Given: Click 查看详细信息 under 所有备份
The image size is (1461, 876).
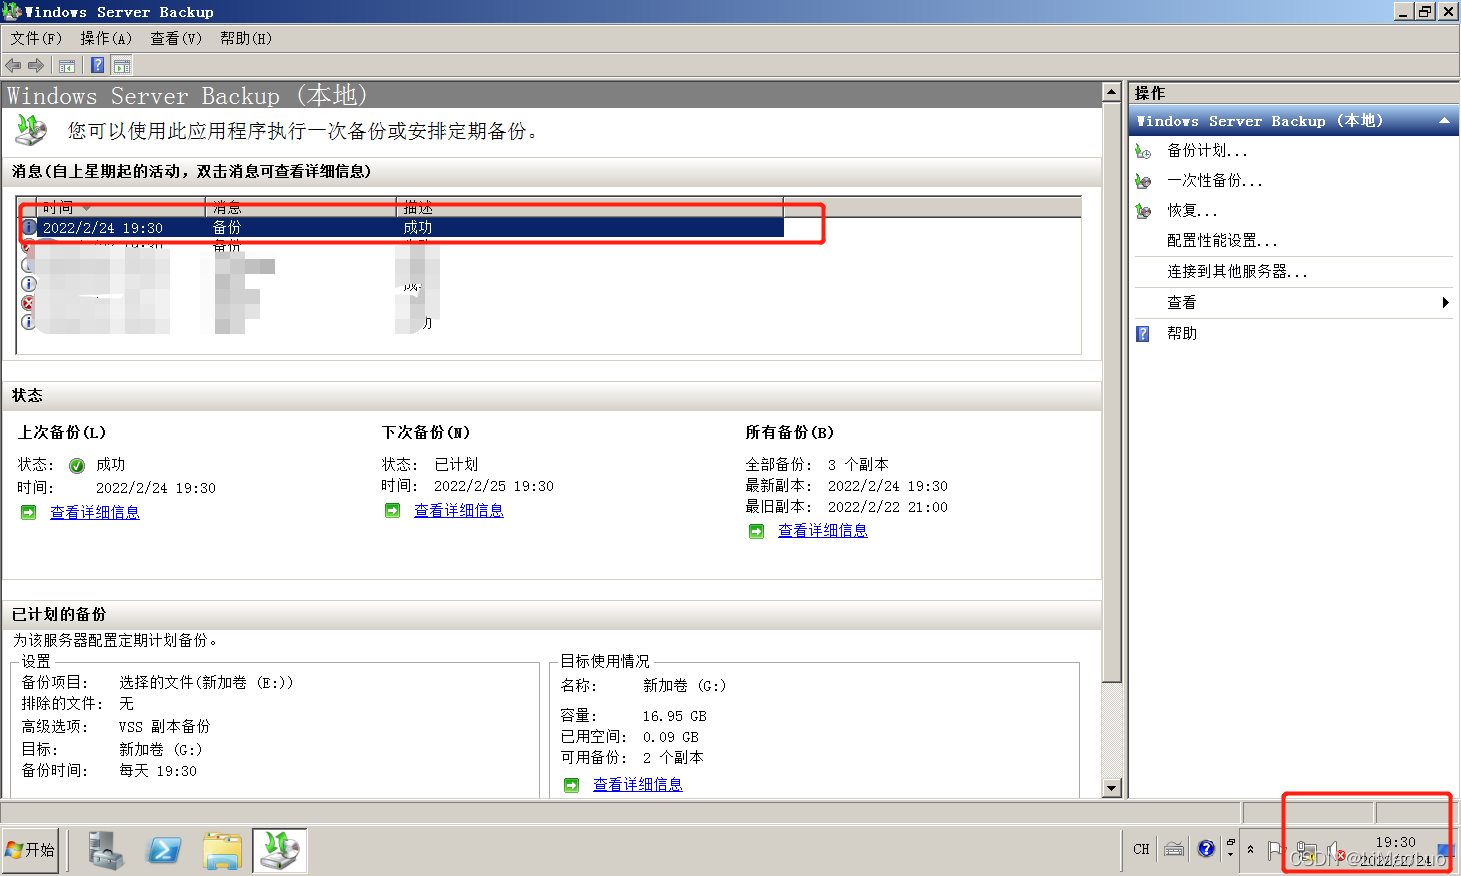Looking at the screenshot, I should click(823, 531).
